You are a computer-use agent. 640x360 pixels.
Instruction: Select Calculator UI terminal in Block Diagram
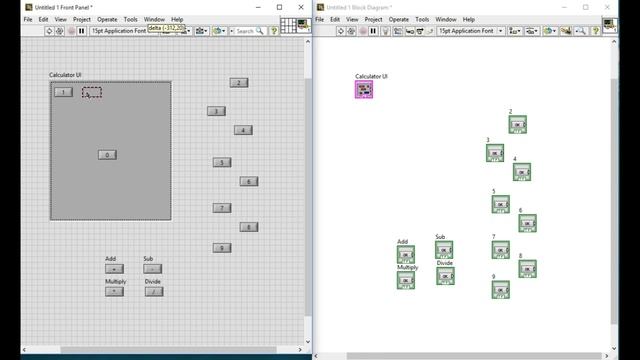coord(364,89)
